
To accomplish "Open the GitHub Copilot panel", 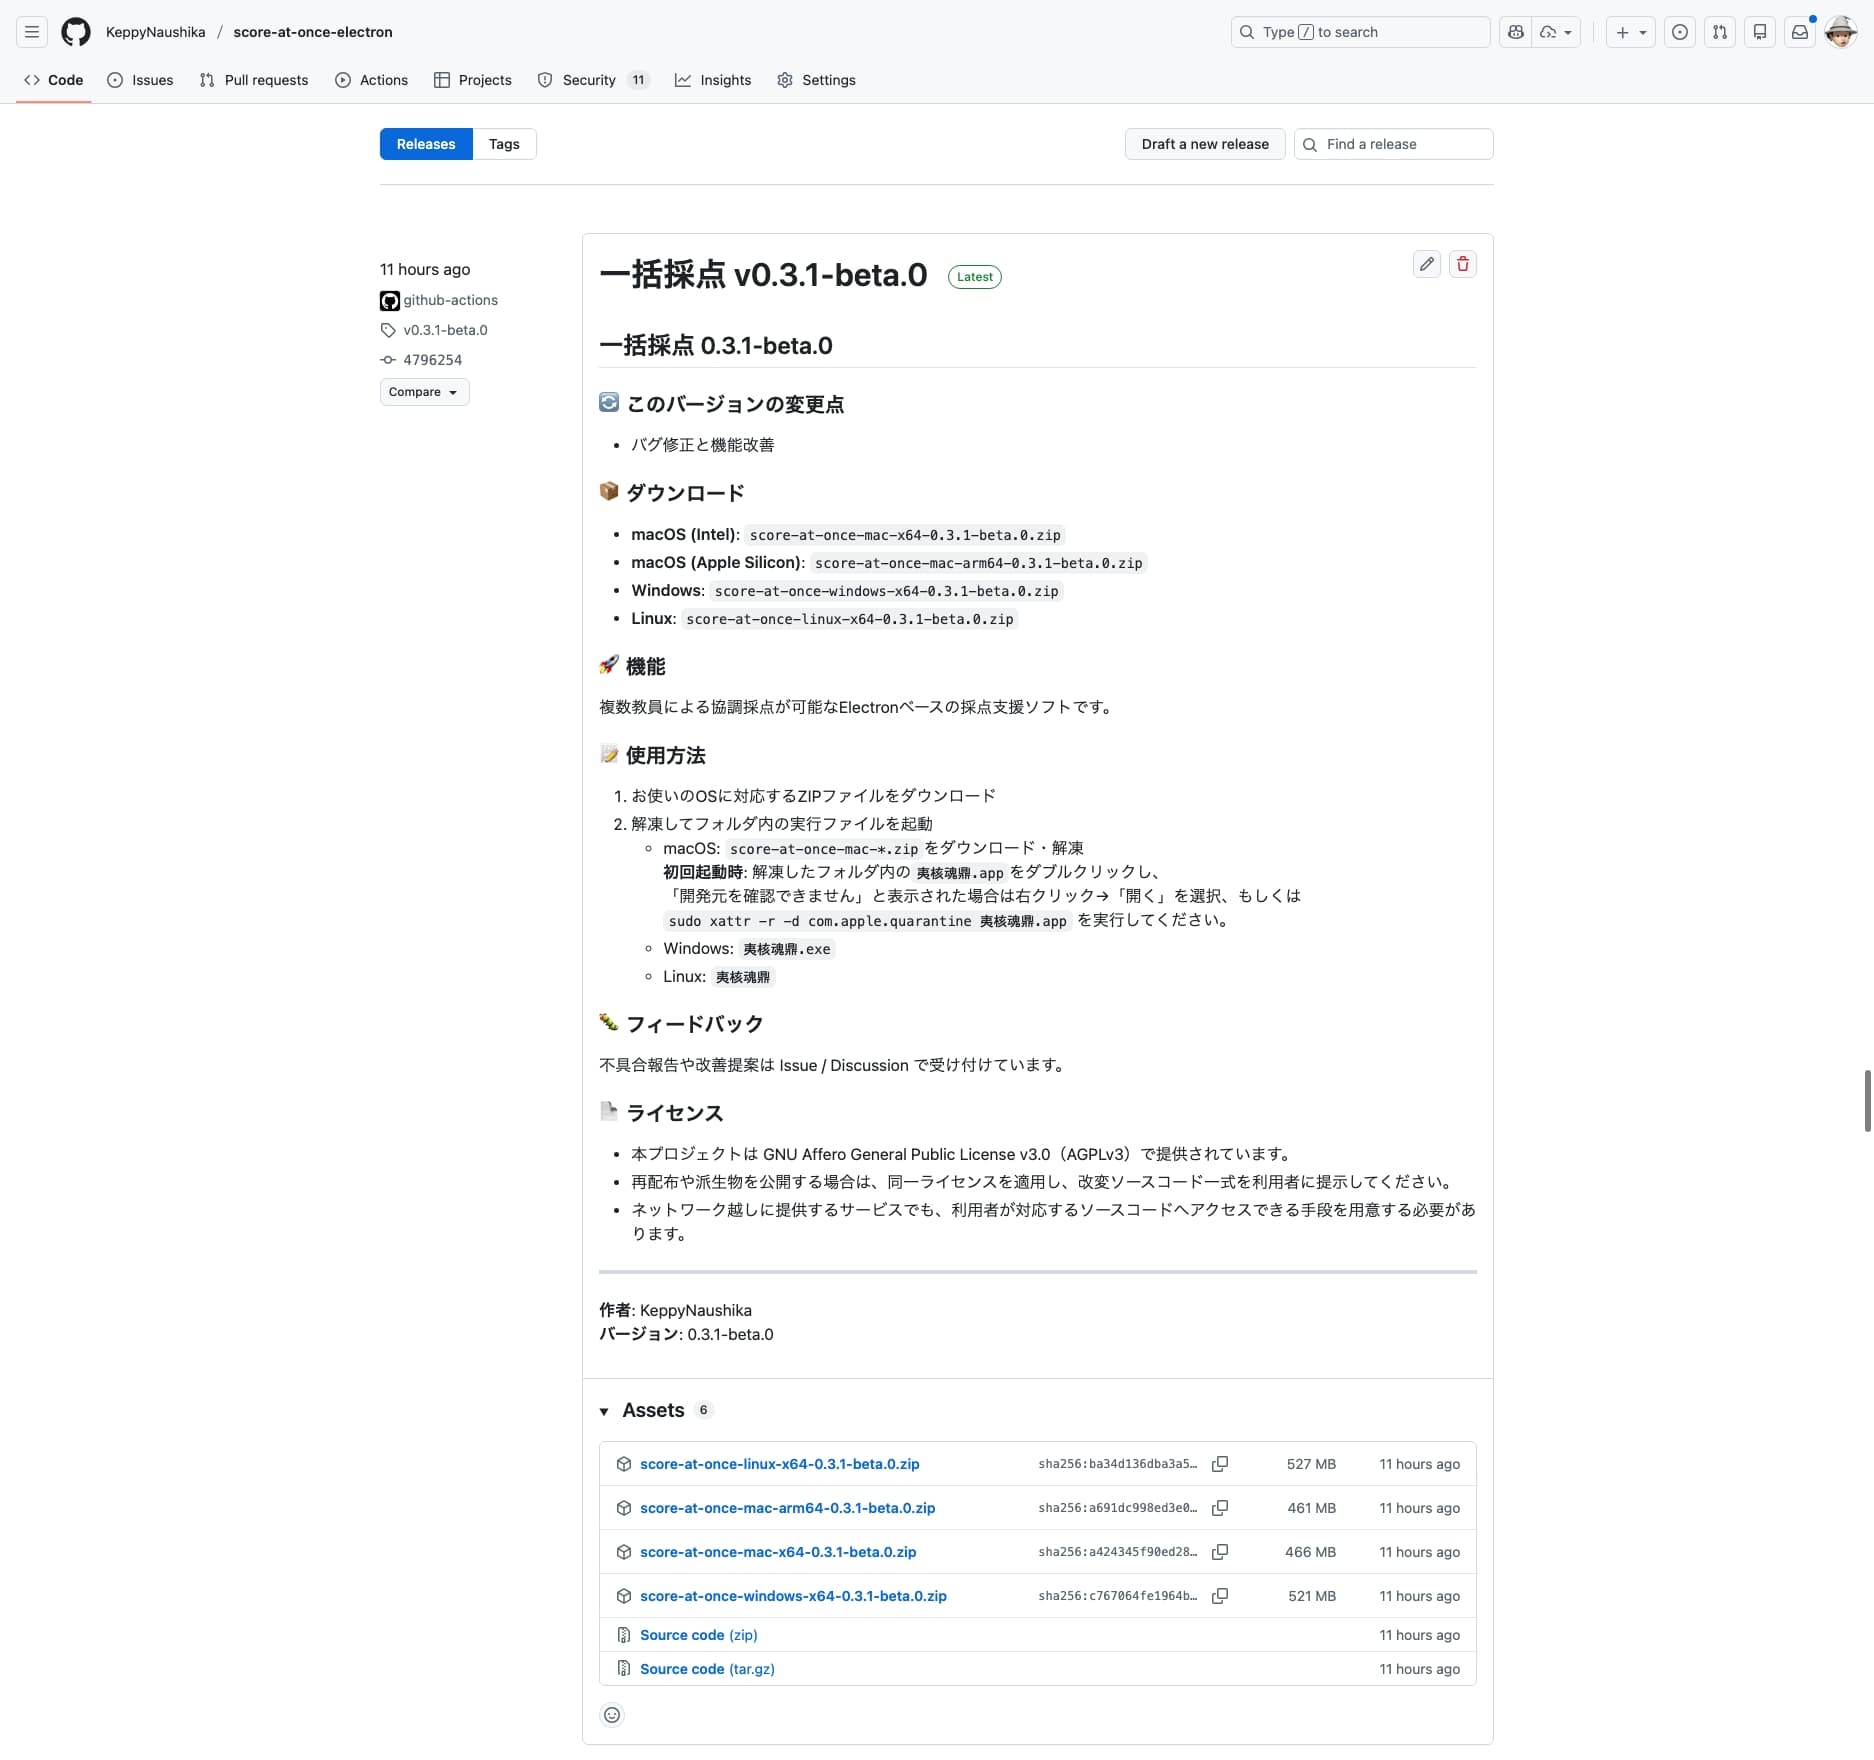I will [x=1515, y=32].
